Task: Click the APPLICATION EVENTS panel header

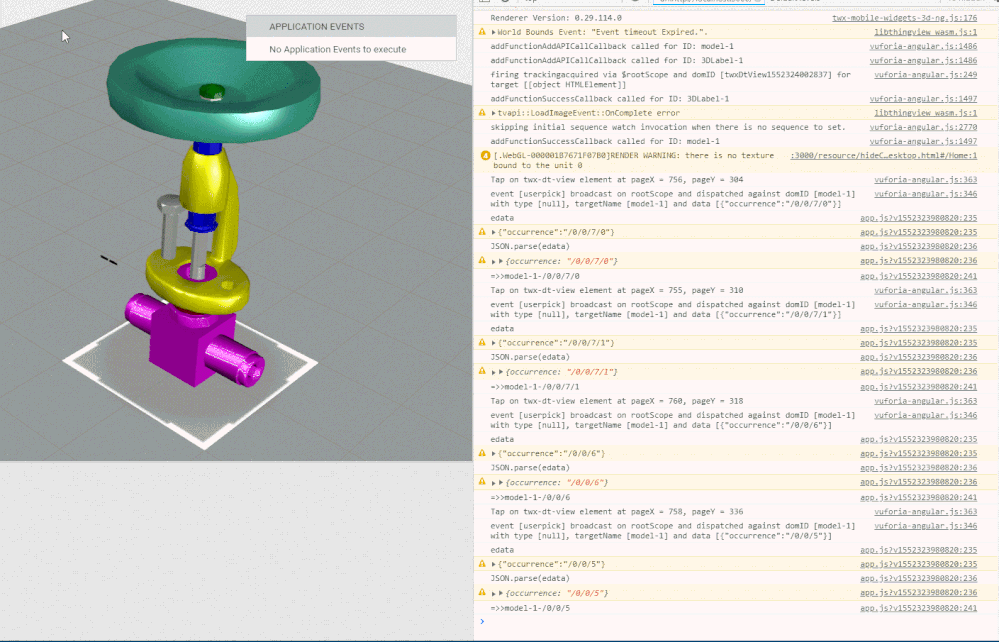Action: [351, 27]
